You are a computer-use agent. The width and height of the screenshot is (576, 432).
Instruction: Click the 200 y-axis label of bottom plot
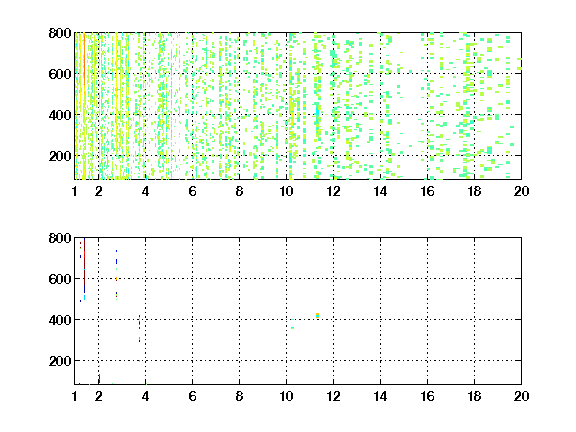60,361
